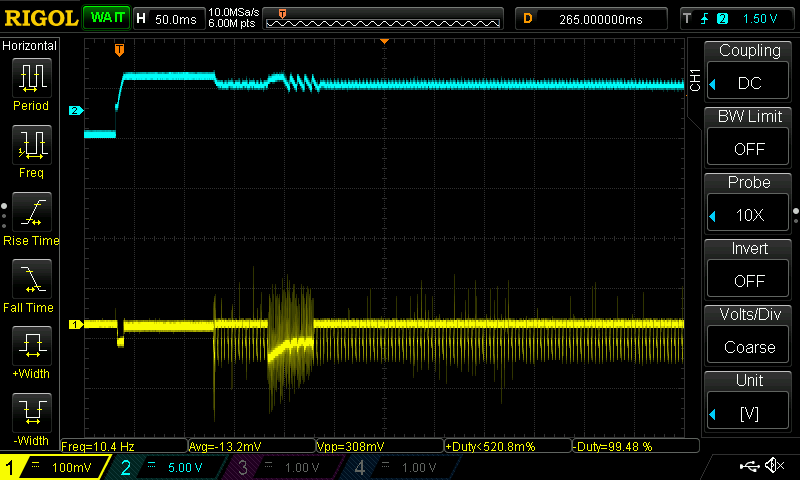Select the Fall Time measurement icon
Viewport: 800px width, 480px height.
tap(32, 279)
